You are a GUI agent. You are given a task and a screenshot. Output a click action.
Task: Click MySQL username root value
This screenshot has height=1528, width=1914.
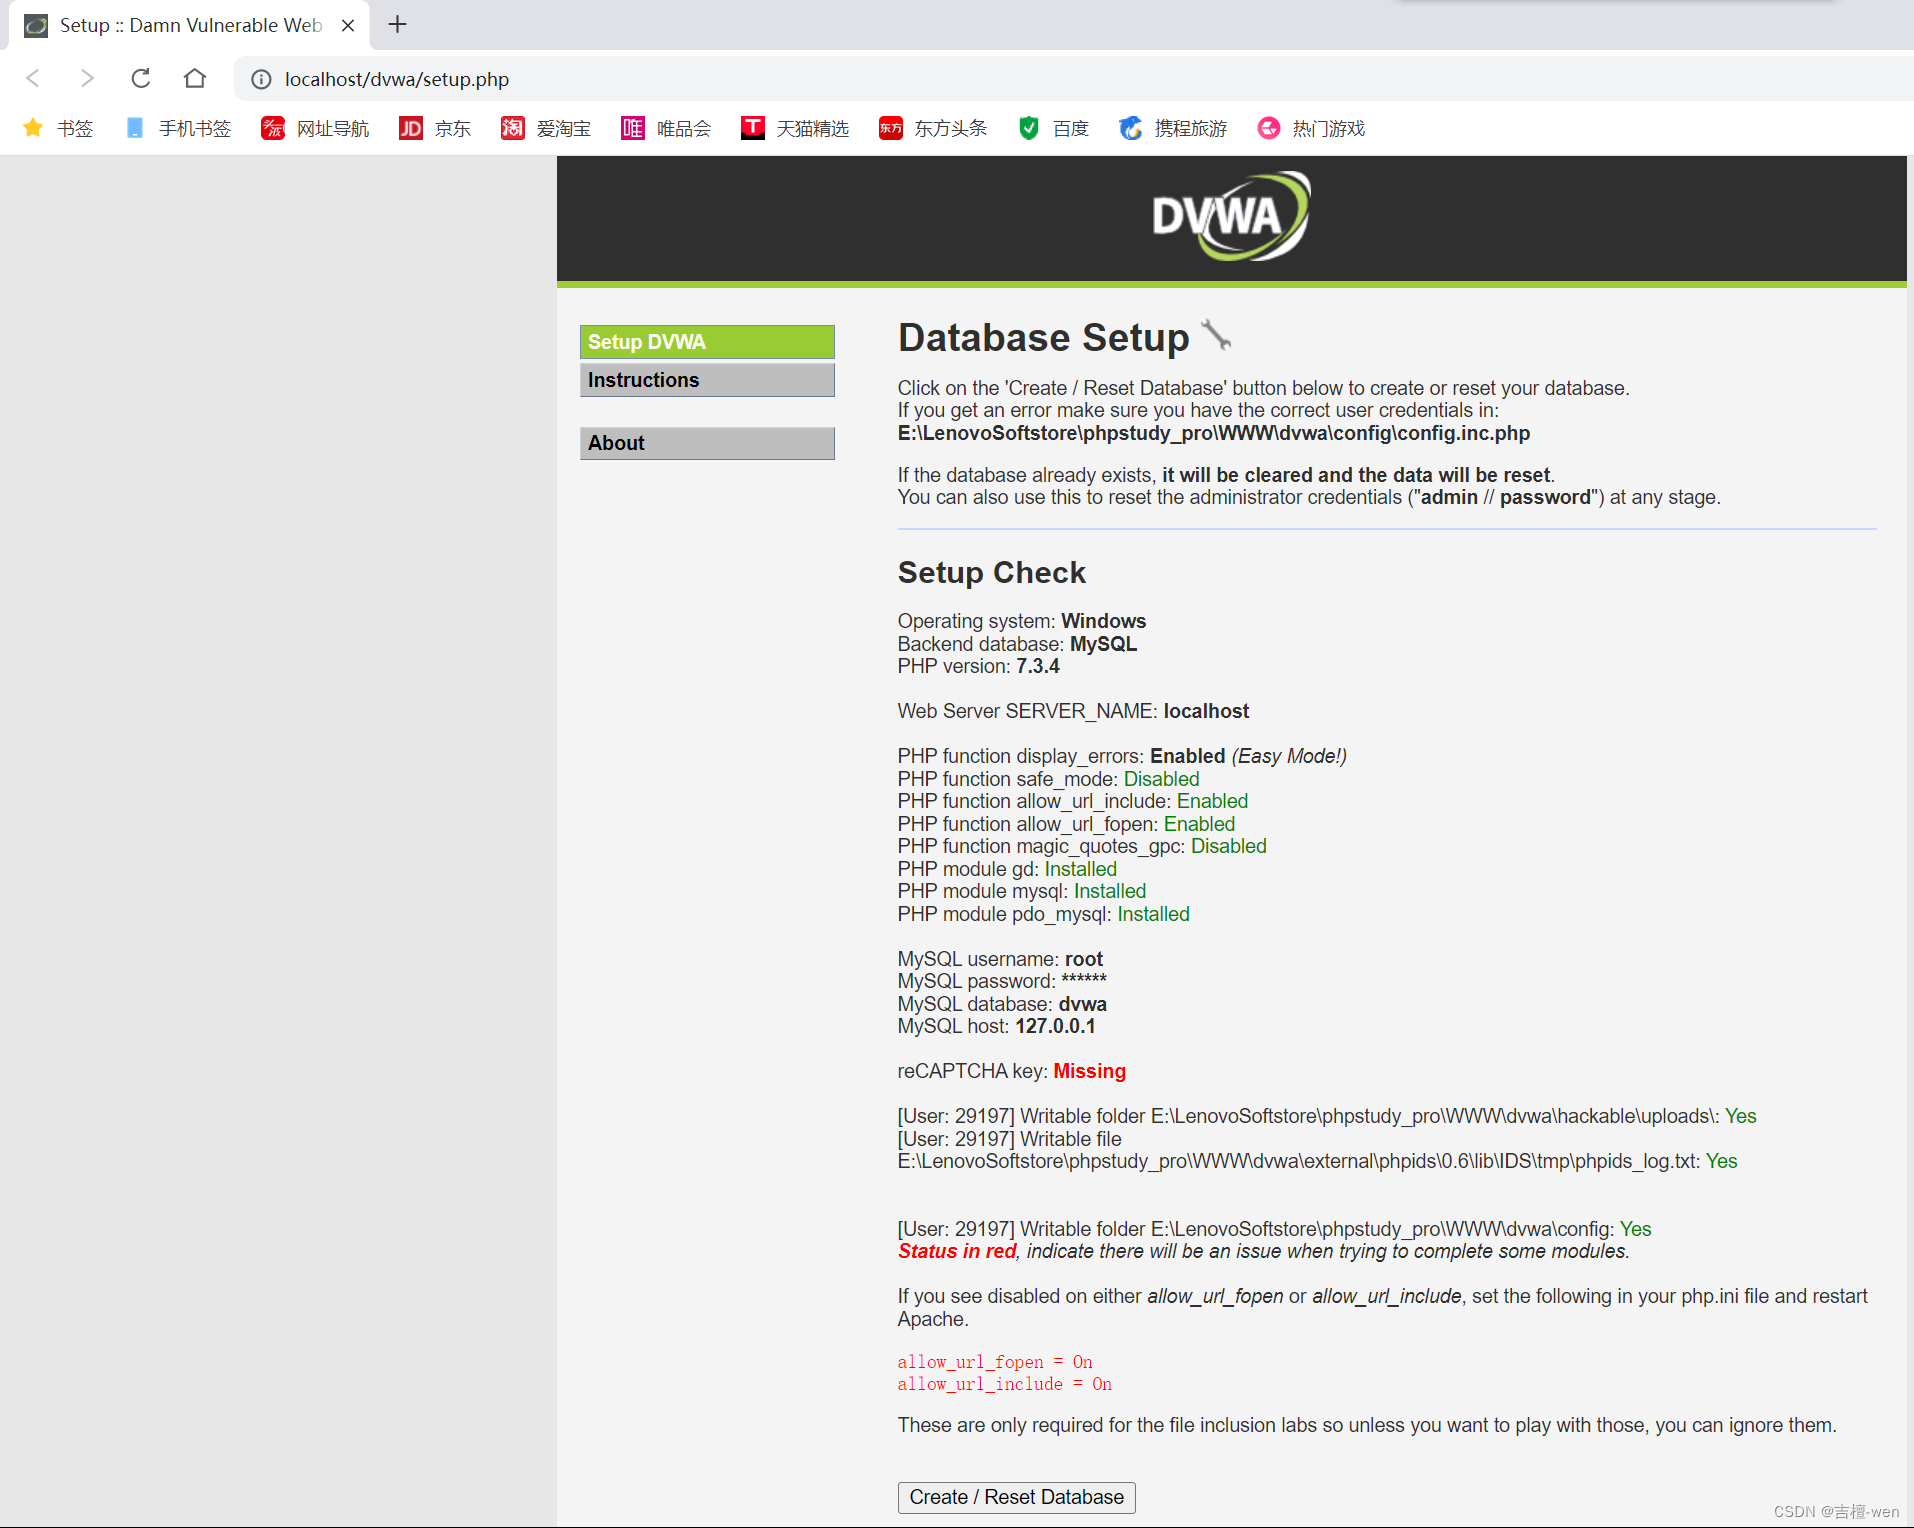coord(1084,959)
